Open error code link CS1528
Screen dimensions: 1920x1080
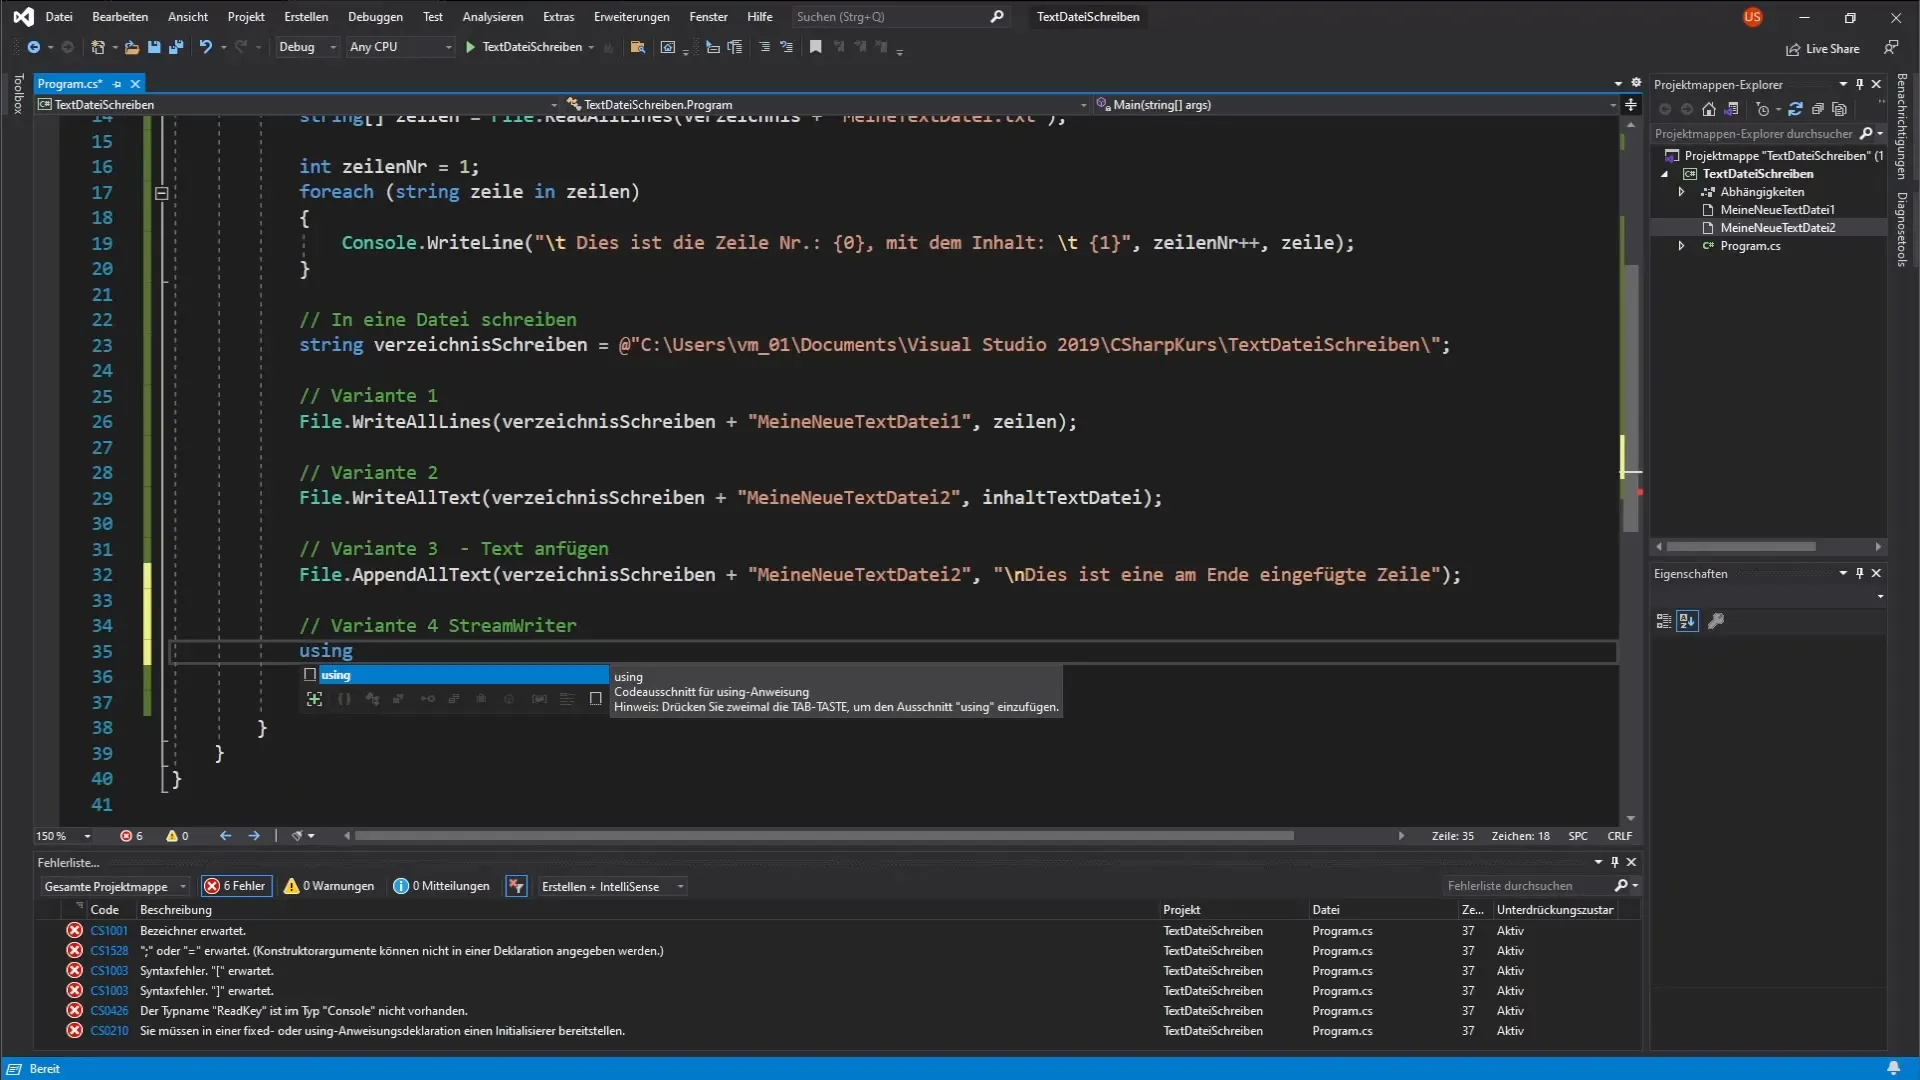(x=109, y=951)
